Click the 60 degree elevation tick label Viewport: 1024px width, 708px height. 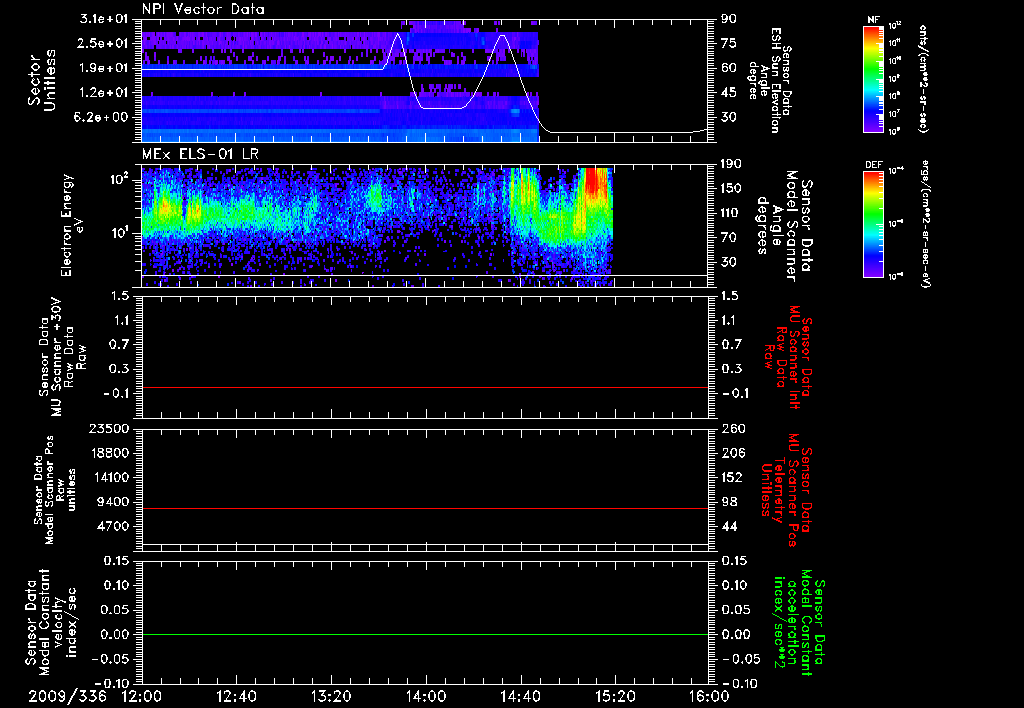[728, 68]
